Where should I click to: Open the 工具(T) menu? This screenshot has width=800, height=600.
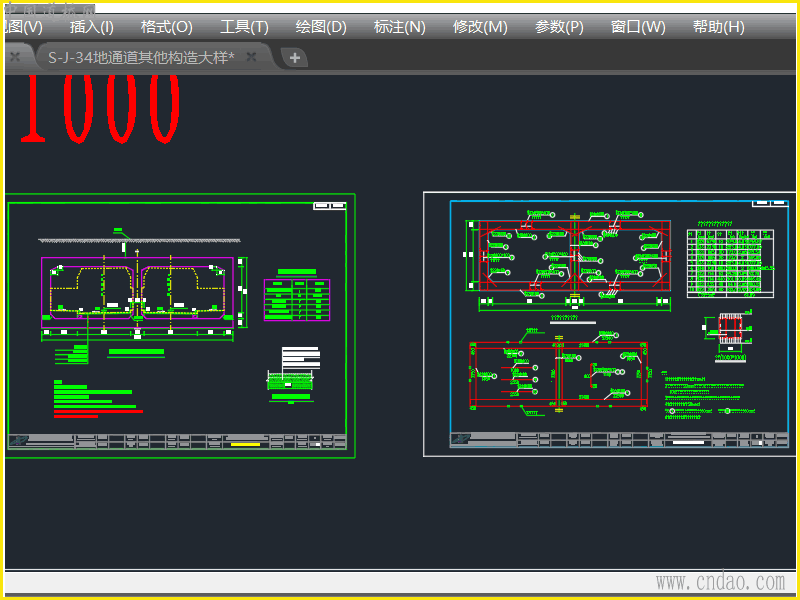[x=244, y=27]
